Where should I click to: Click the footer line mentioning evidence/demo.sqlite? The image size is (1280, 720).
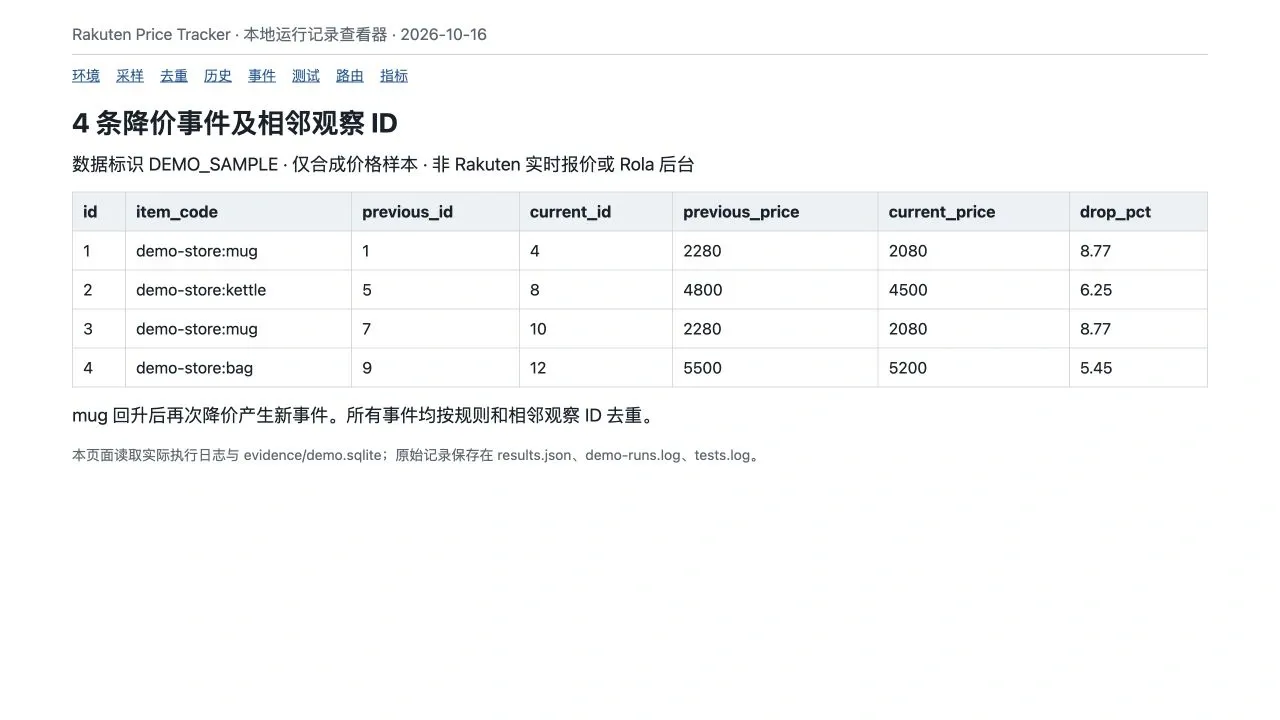pyautogui.click(x=417, y=455)
